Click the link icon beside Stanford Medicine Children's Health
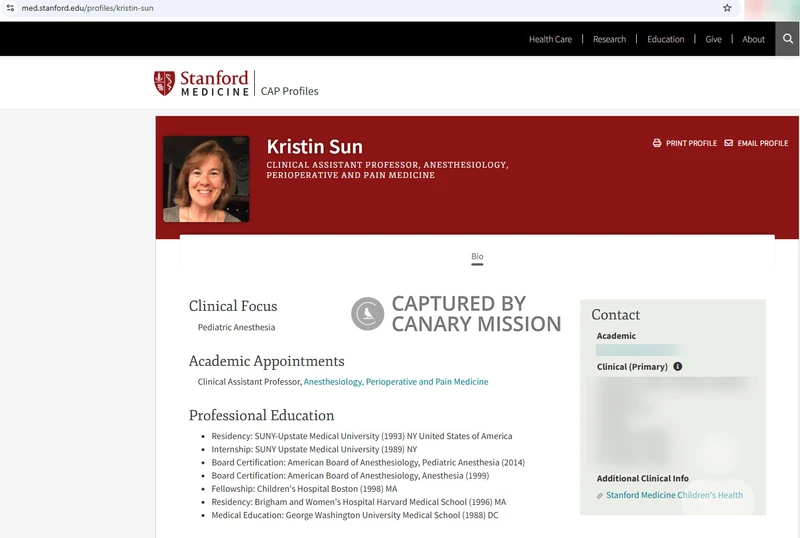The height and width of the screenshot is (538, 800). click(600, 495)
